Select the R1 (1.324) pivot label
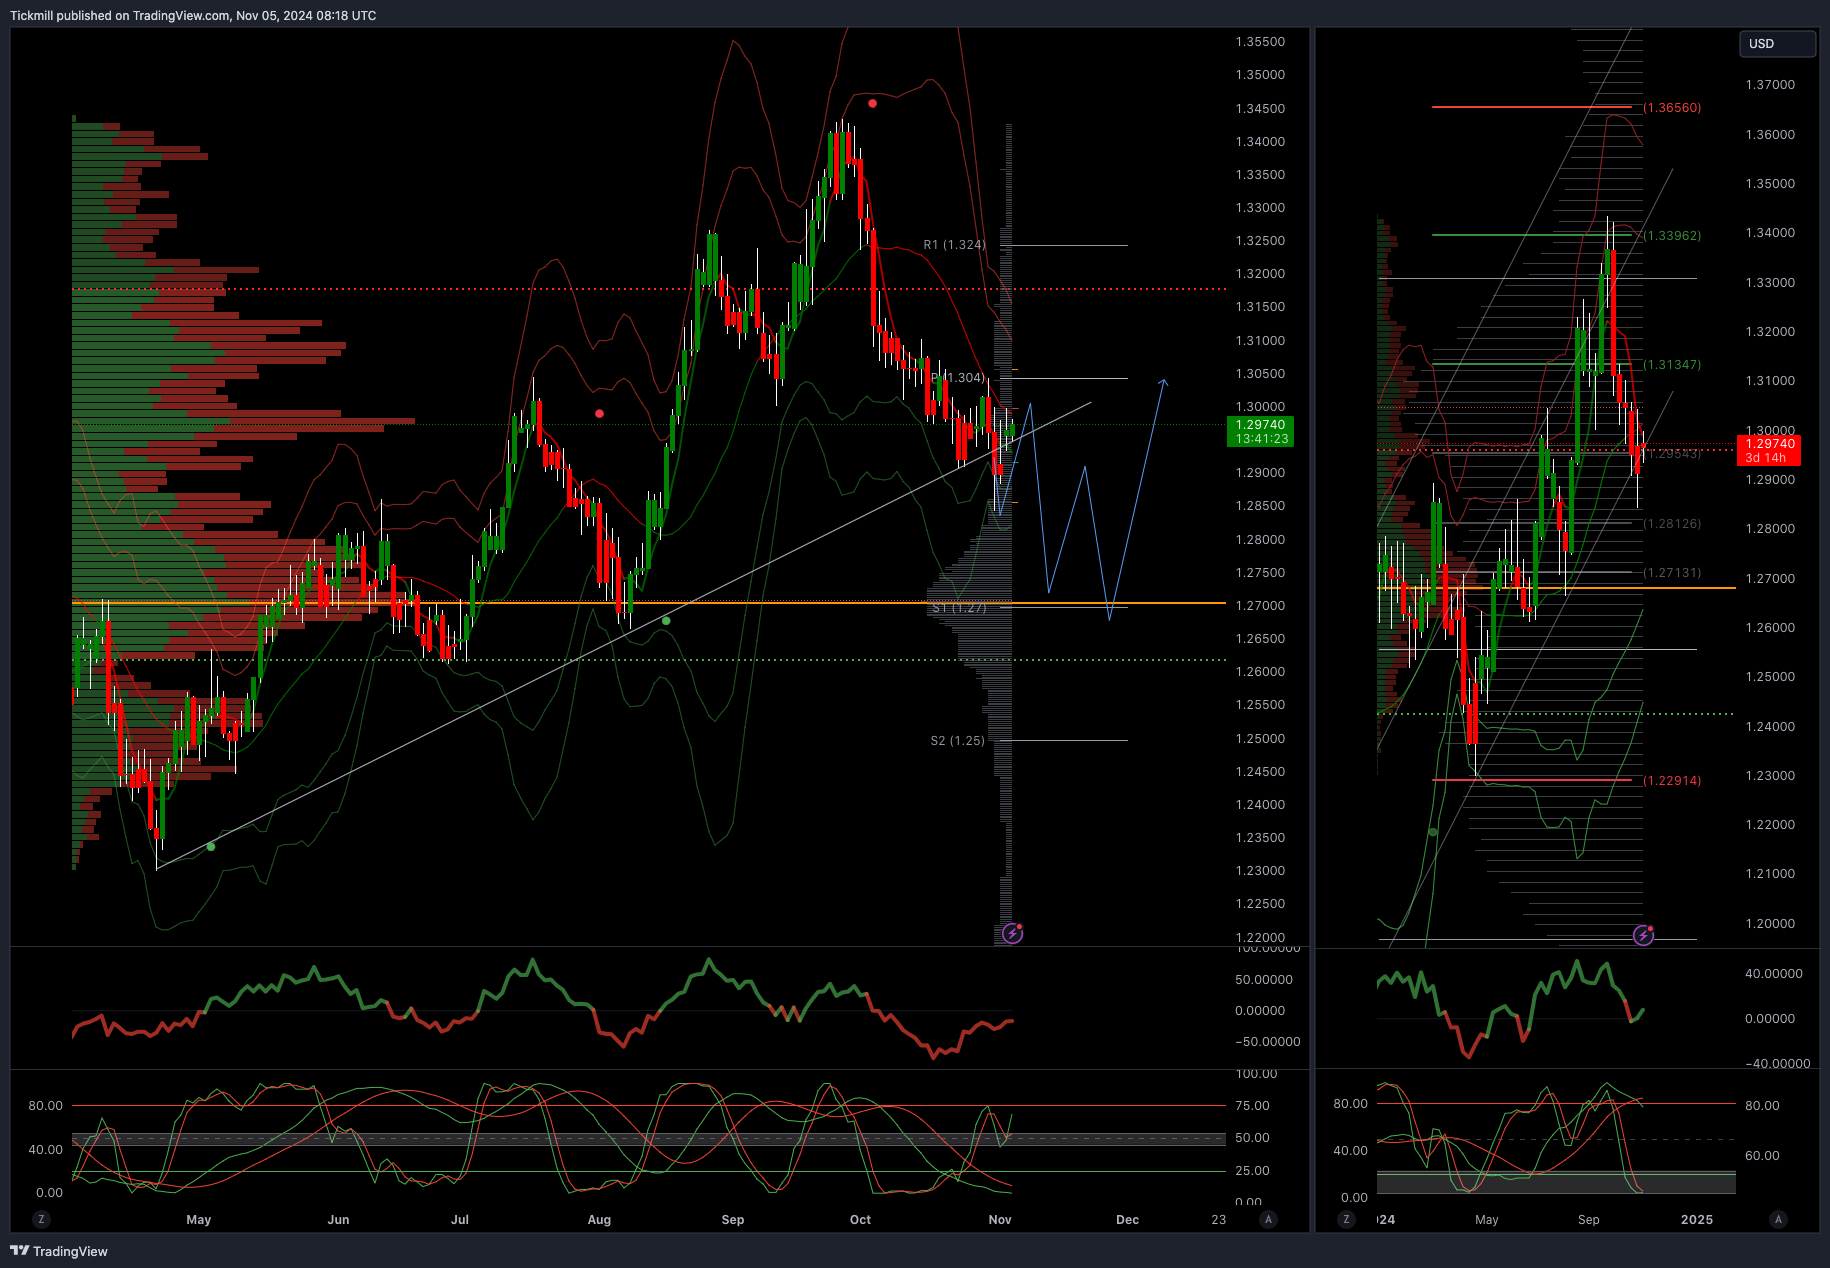The height and width of the screenshot is (1268, 1830). pos(954,245)
